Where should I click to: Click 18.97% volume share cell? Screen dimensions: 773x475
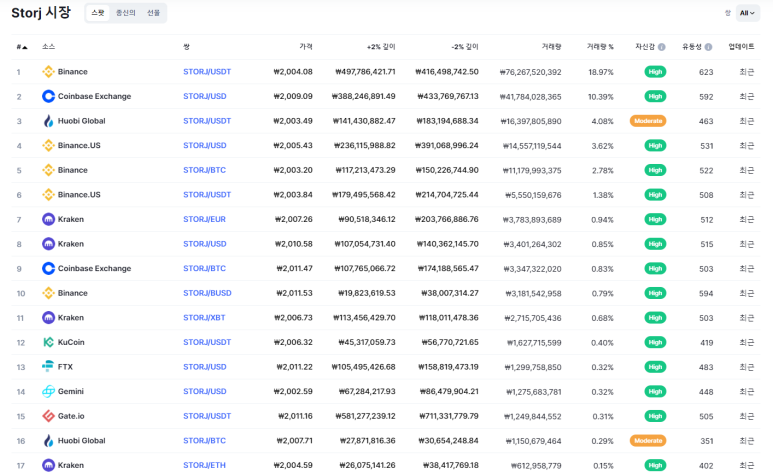[x=600, y=72]
